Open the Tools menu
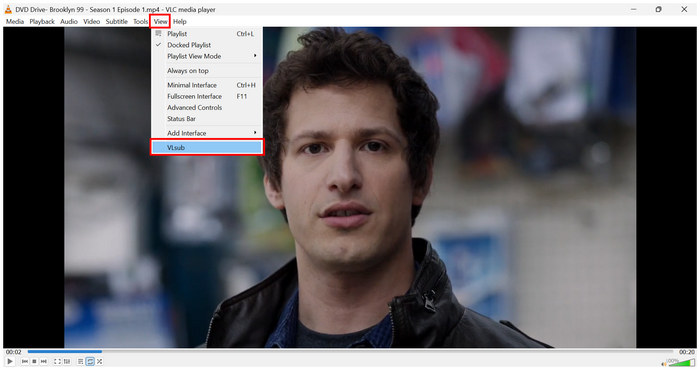This screenshot has height=370, width=700. [x=140, y=21]
